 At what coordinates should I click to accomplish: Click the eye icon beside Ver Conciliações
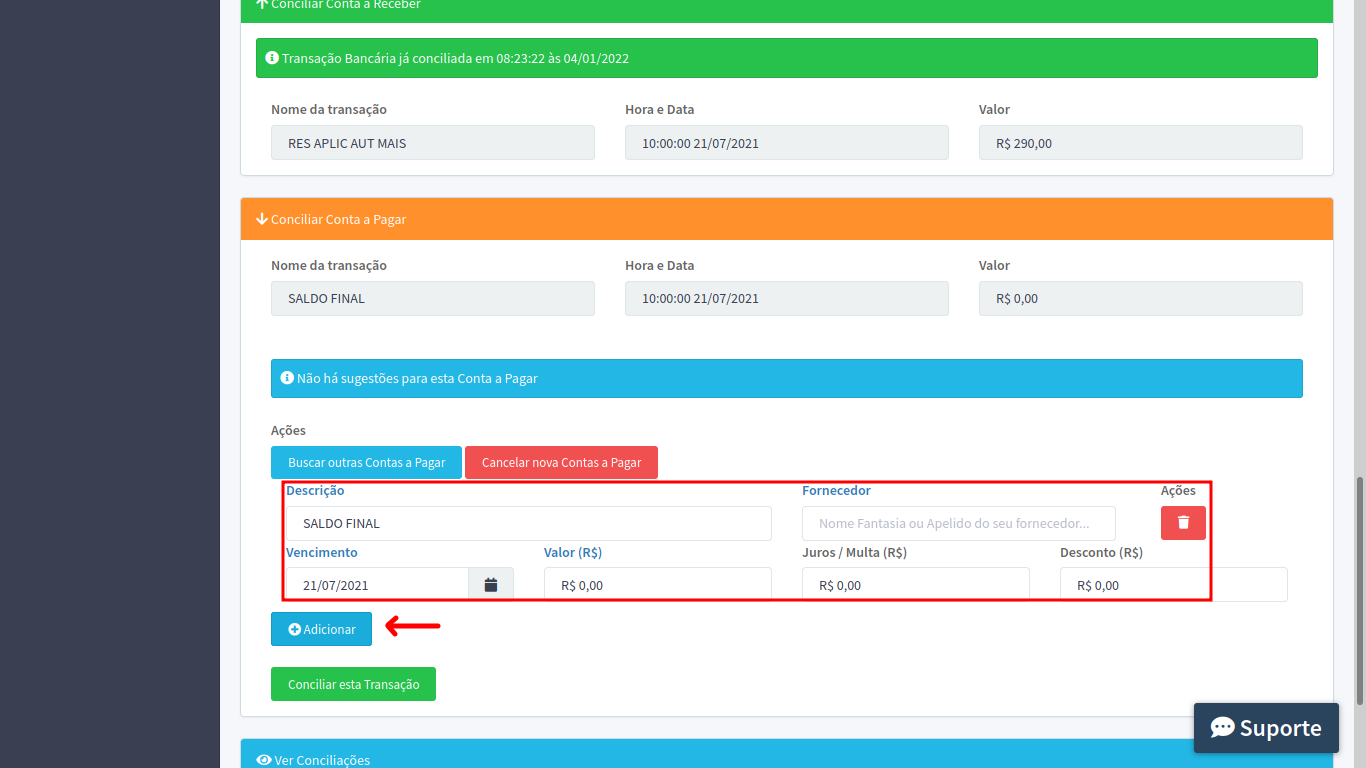pyautogui.click(x=264, y=760)
